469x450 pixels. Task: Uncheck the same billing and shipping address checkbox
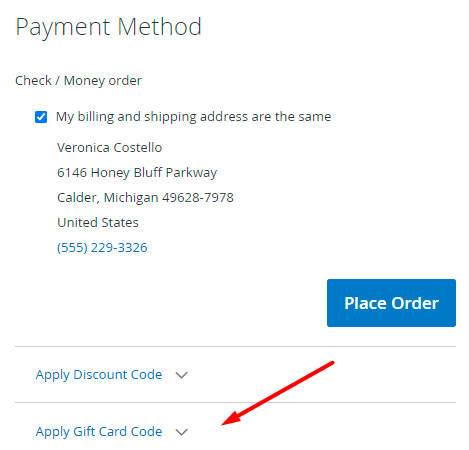41,117
